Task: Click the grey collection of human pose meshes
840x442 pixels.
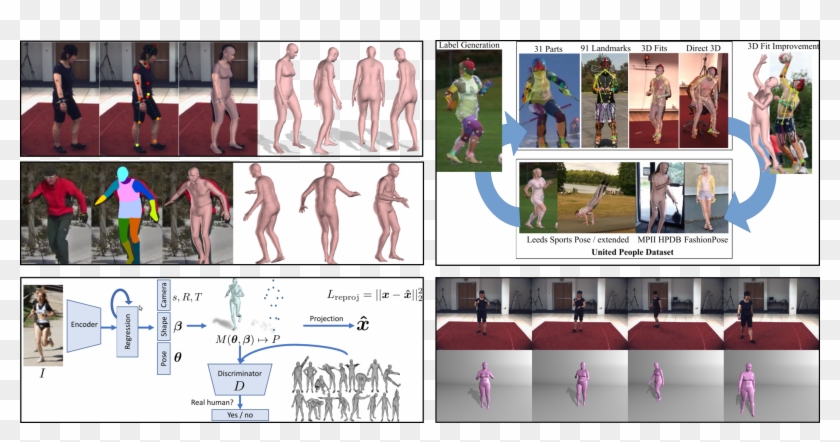Action: 346,389
